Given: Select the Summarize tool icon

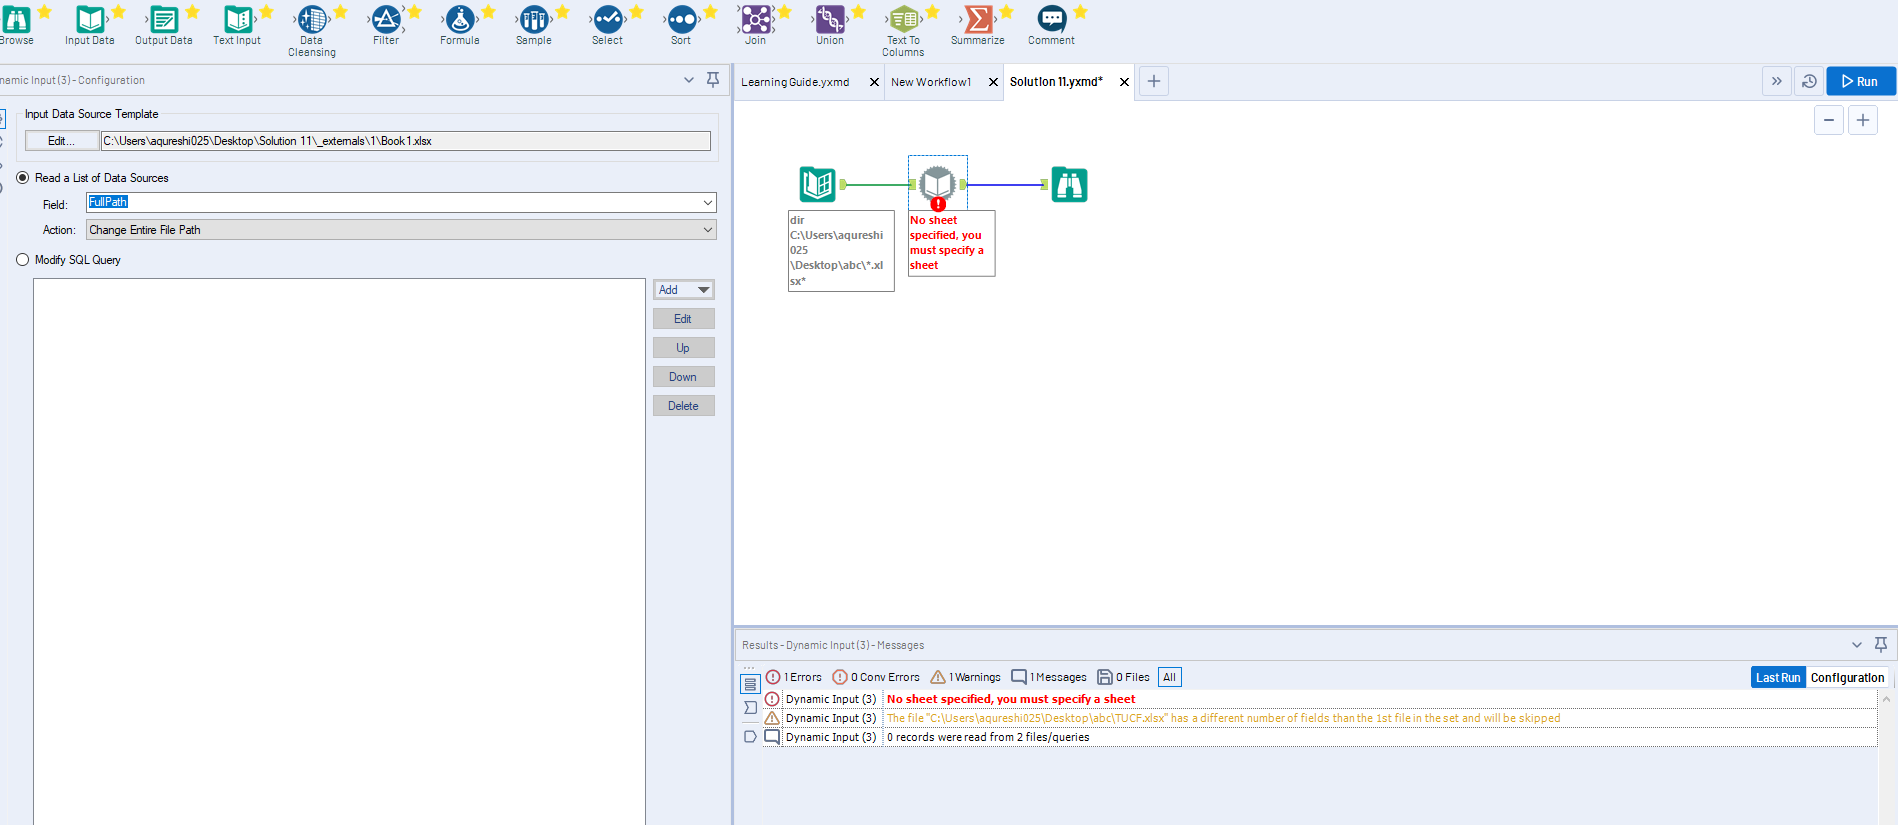Looking at the screenshot, I should tap(978, 19).
